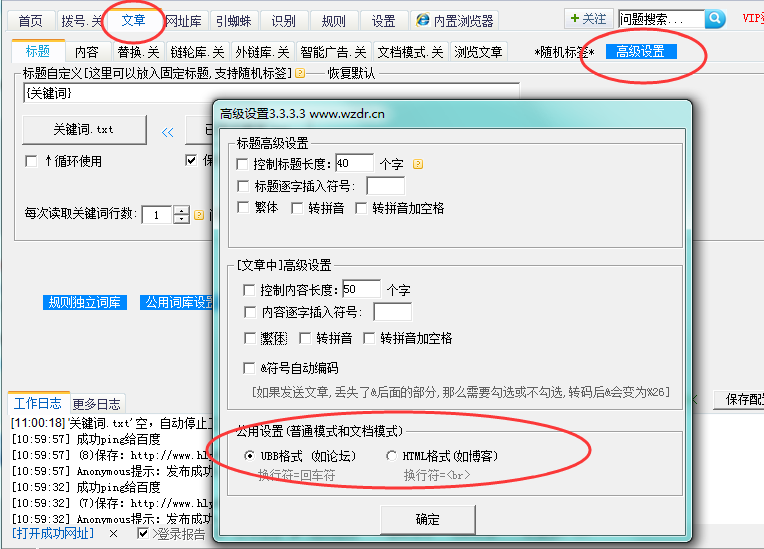Click the 关键词.txt button
764x549 pixels.
[84, 130]
